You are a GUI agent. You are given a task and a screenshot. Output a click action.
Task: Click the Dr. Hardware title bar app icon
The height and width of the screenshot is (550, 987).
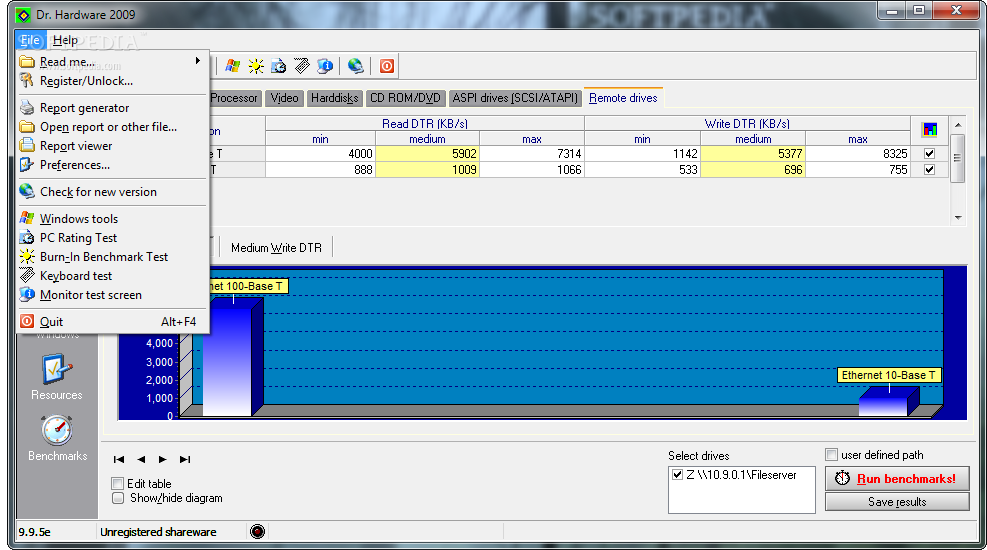coord(23,14)
